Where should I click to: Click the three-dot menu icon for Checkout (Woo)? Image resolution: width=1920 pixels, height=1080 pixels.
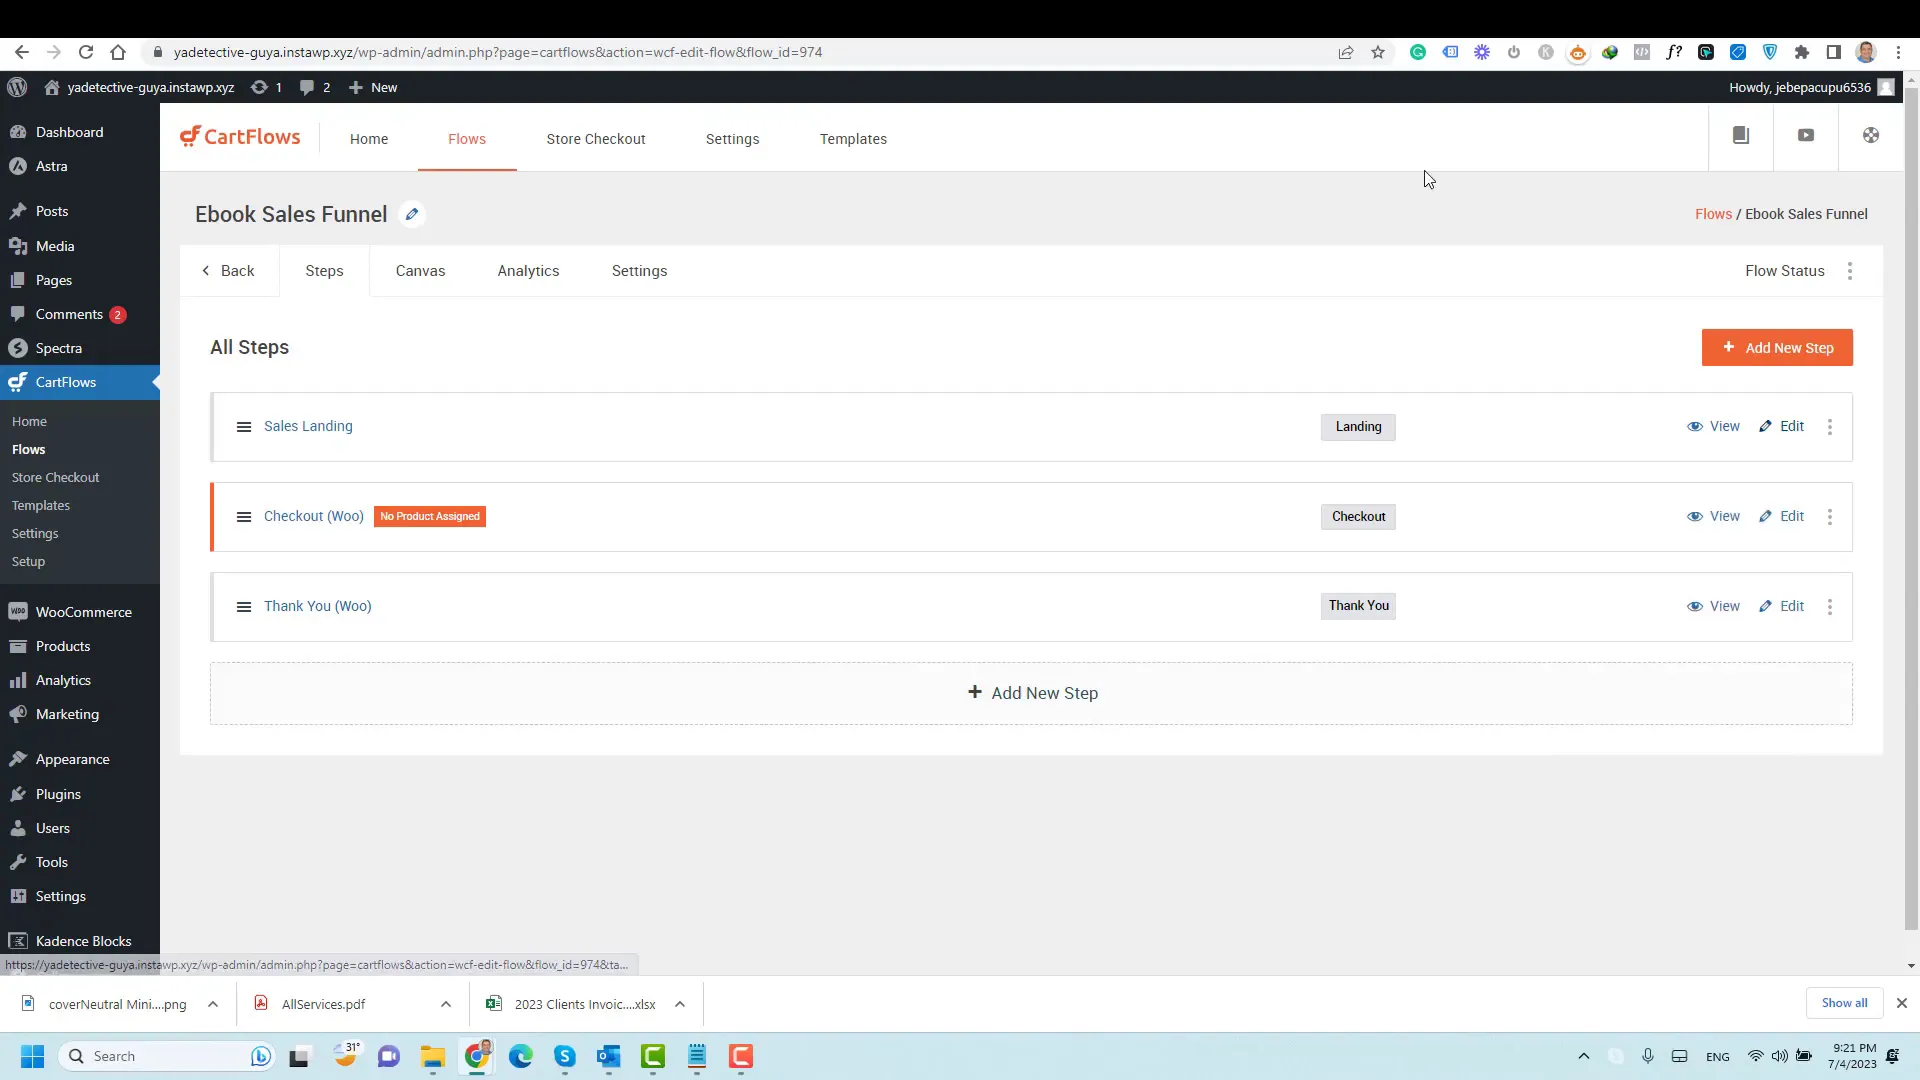(1830, 516)
